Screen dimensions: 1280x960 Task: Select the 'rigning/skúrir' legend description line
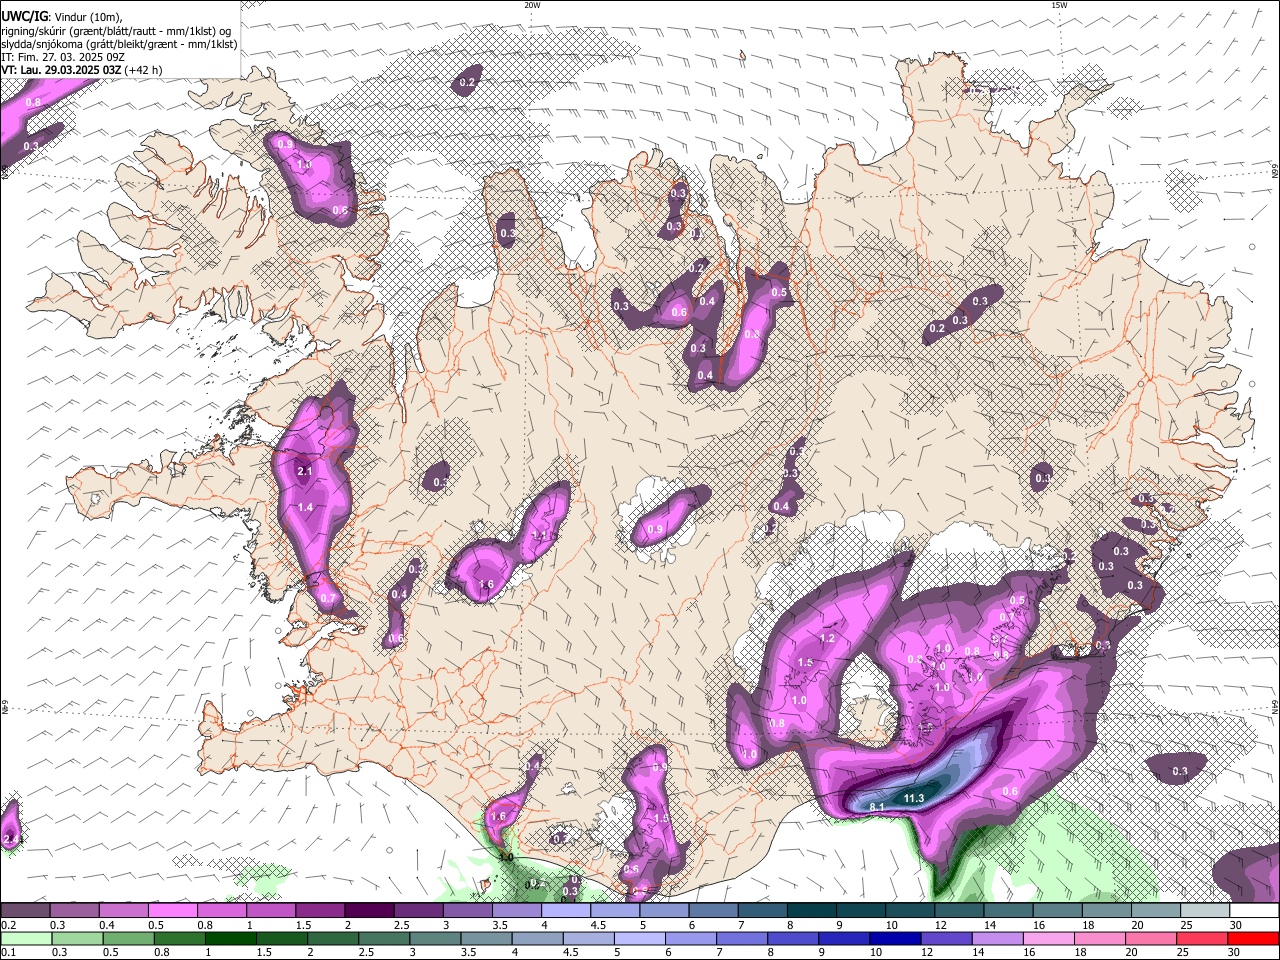tap(117, 30)
